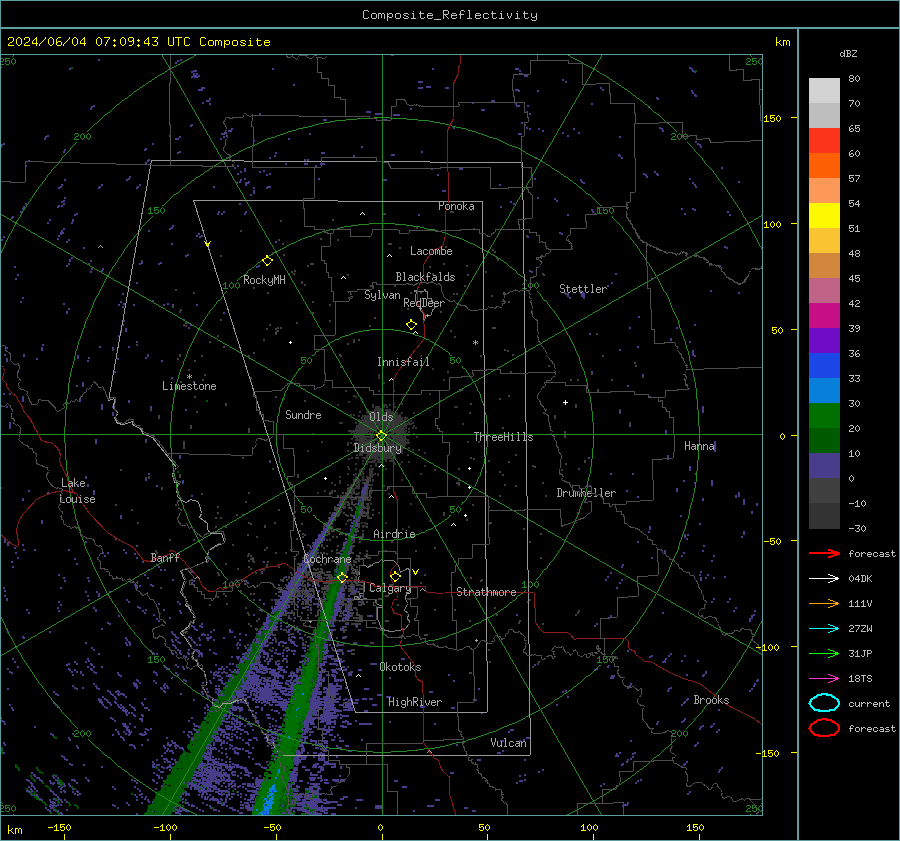
Task: Select the Okotoks map label
Action: pos(400,667)
